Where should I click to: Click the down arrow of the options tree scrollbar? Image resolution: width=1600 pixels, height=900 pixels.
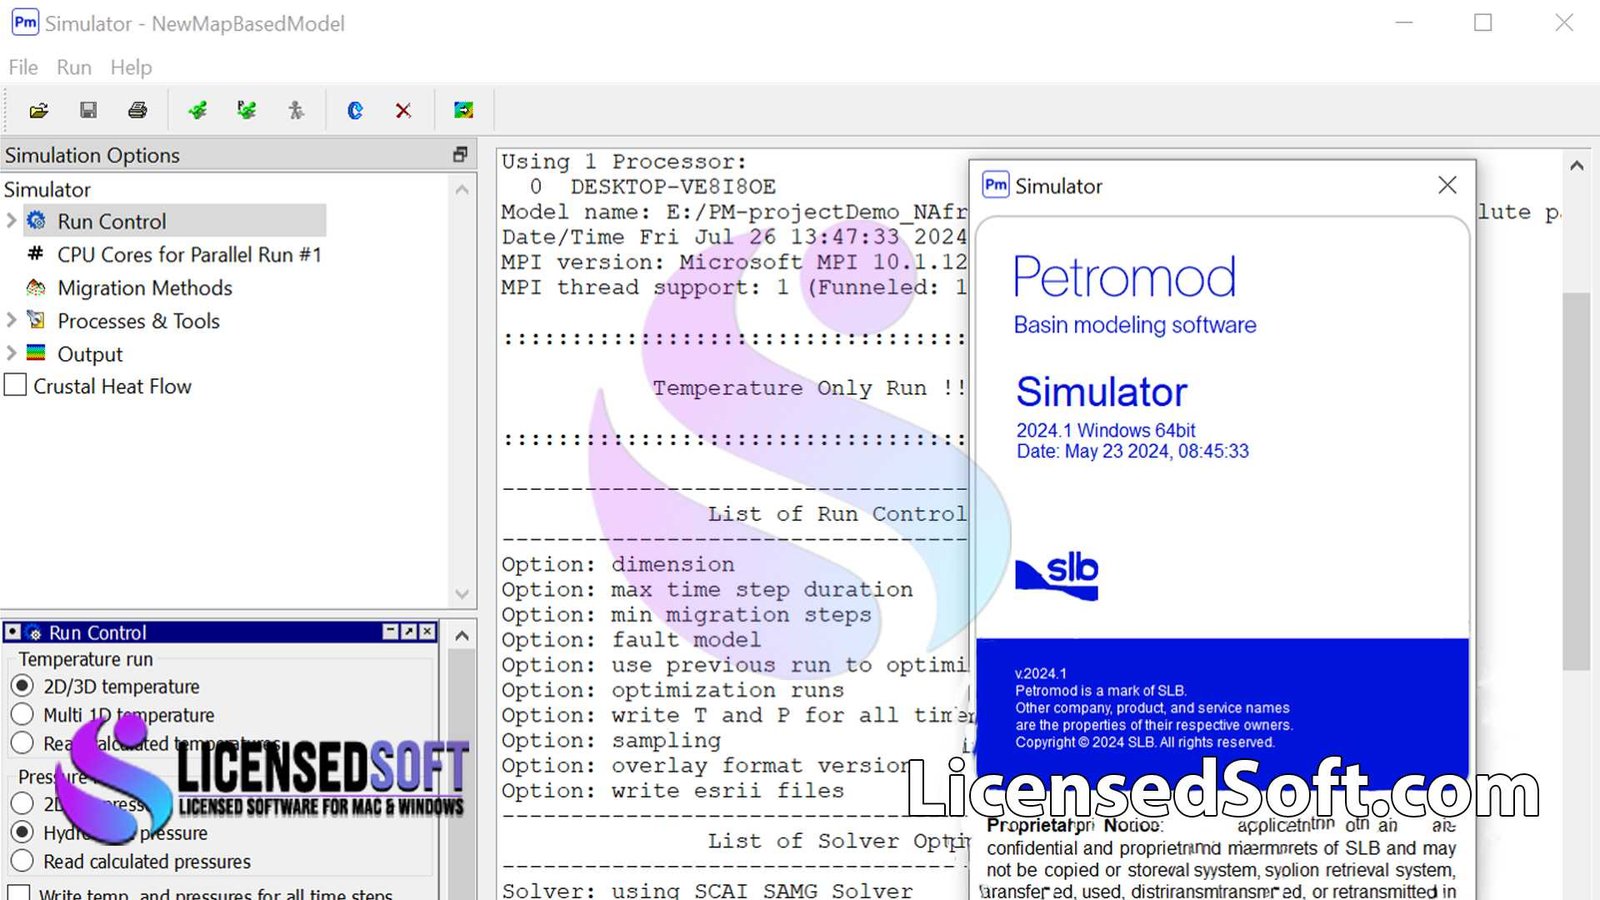pos(462,593)
